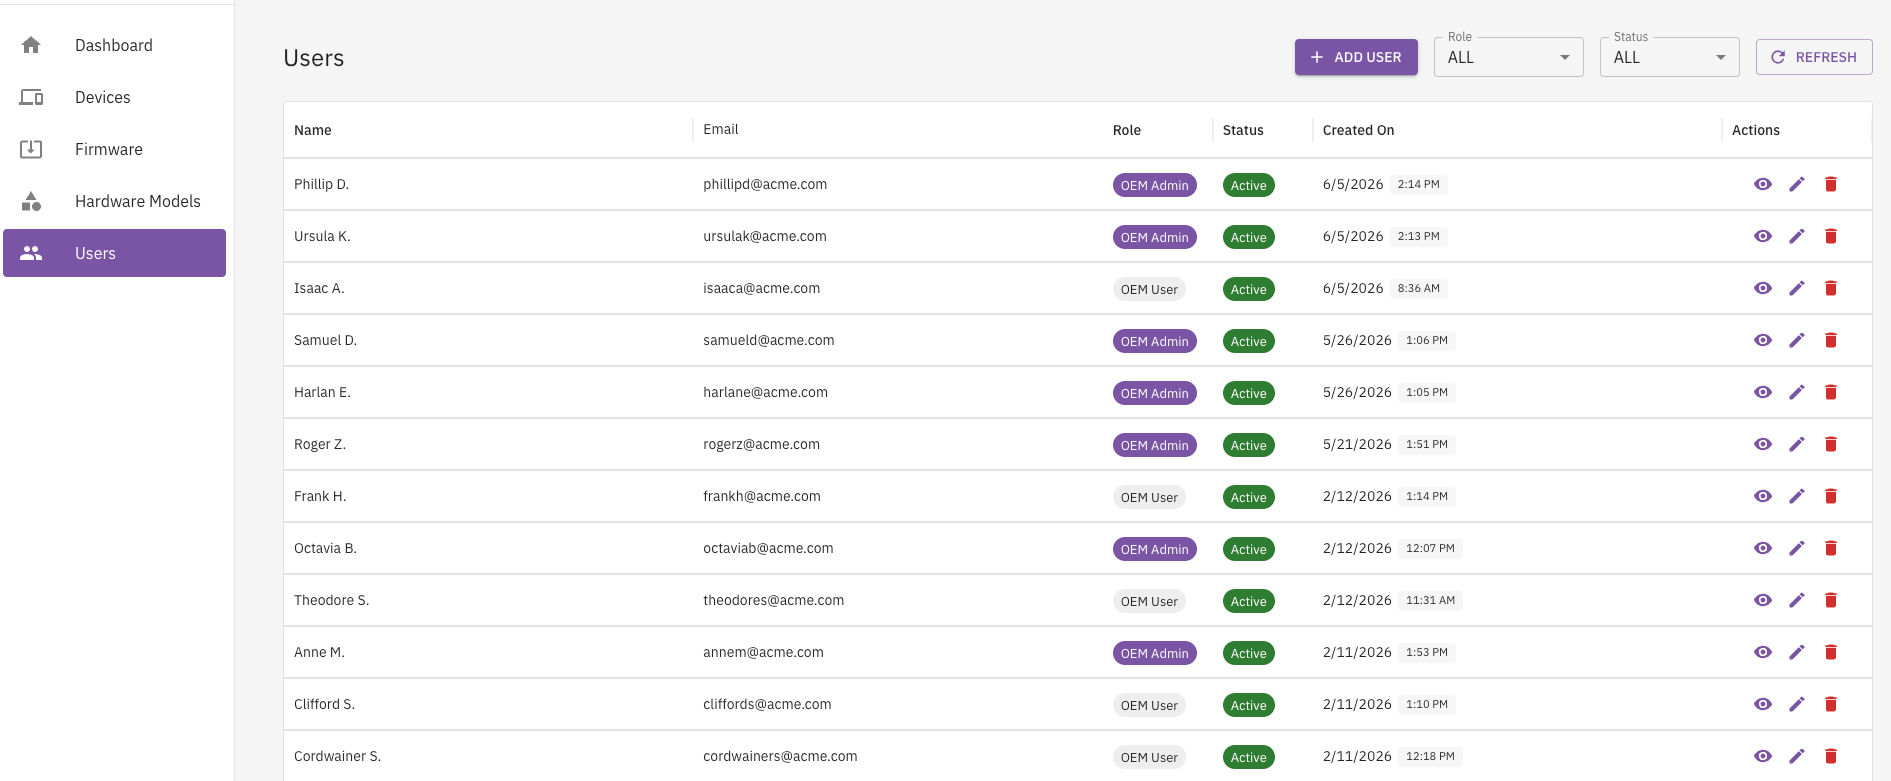The height and width of the screenshot is (781, 1891).
Task: Edit user Samuel D.
Action: point(1797,340)
